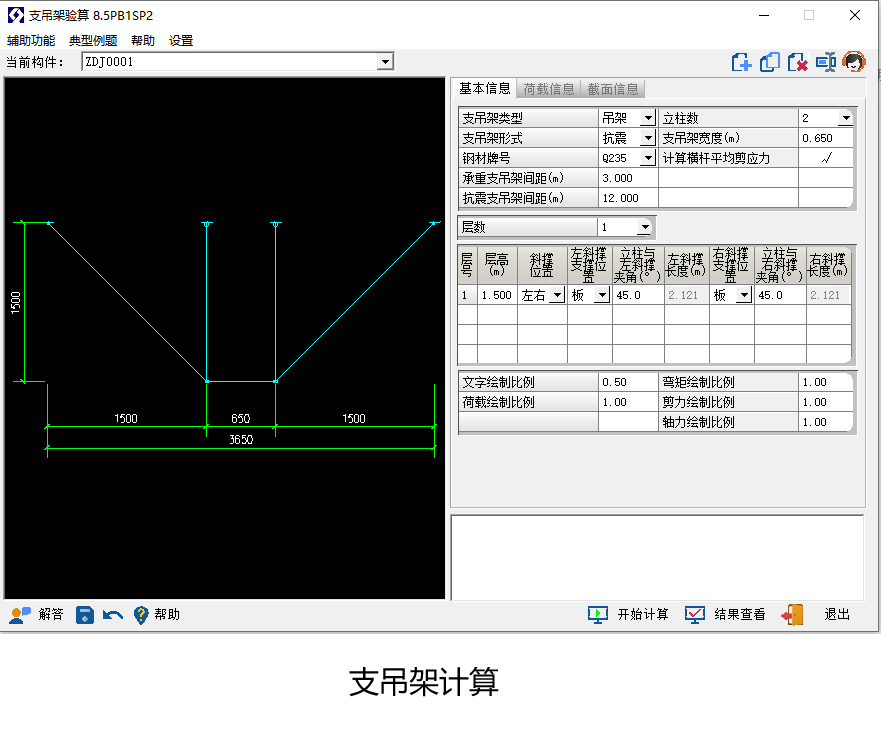Click the save floppy disk icon
This screenshot has width=881, height=736.
[x=85, y=615]
